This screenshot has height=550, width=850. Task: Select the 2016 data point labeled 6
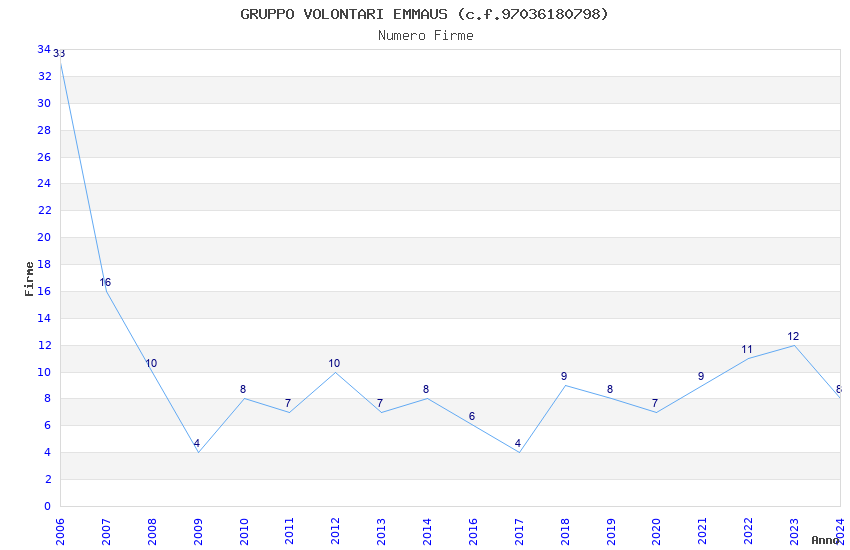coord(472,425)
